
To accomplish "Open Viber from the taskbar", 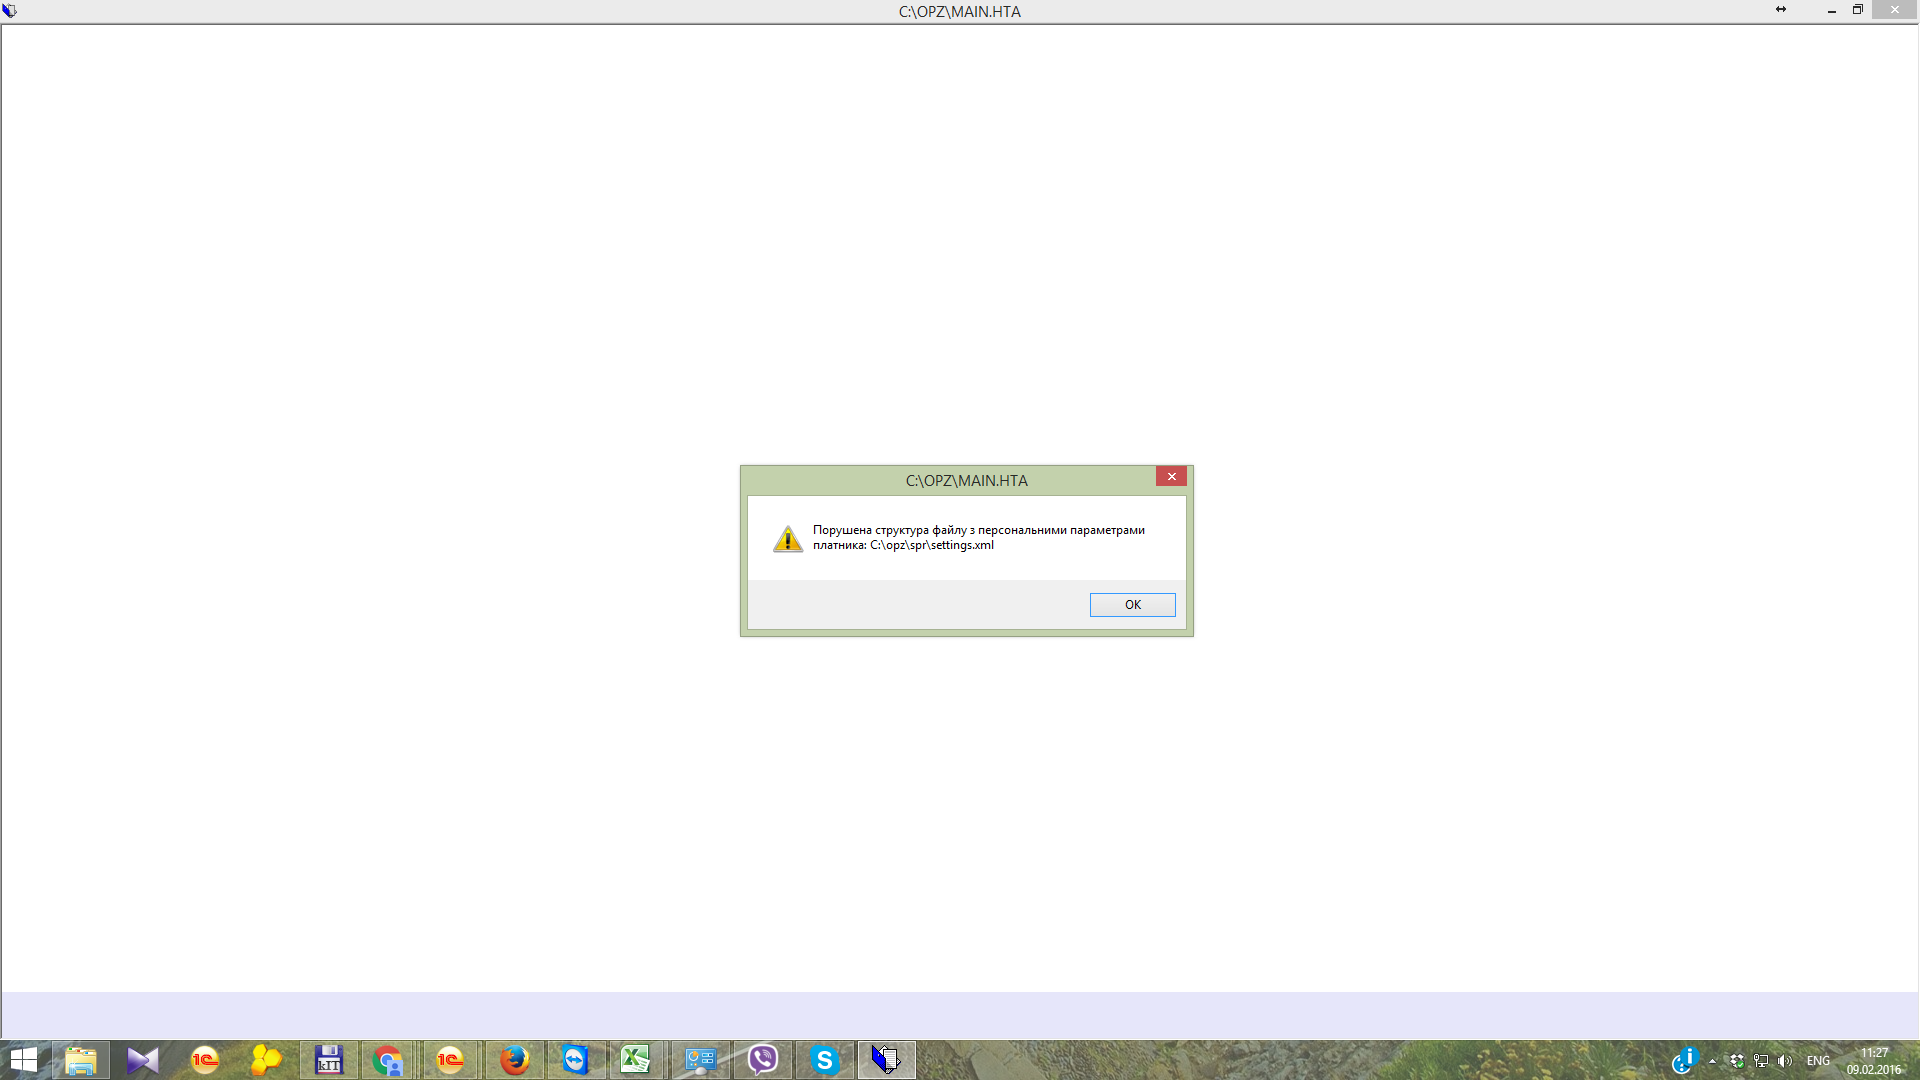I will (763, 1060).
